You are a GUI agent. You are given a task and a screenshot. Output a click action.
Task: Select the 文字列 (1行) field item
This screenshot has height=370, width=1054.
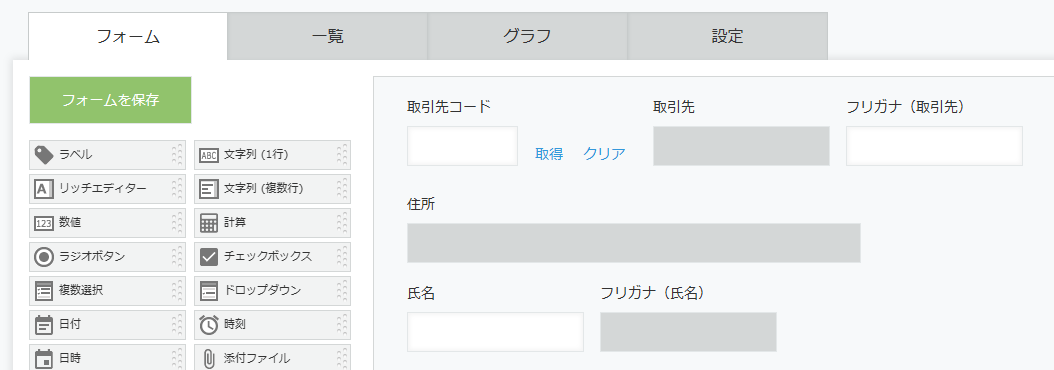tap(272, 155)
